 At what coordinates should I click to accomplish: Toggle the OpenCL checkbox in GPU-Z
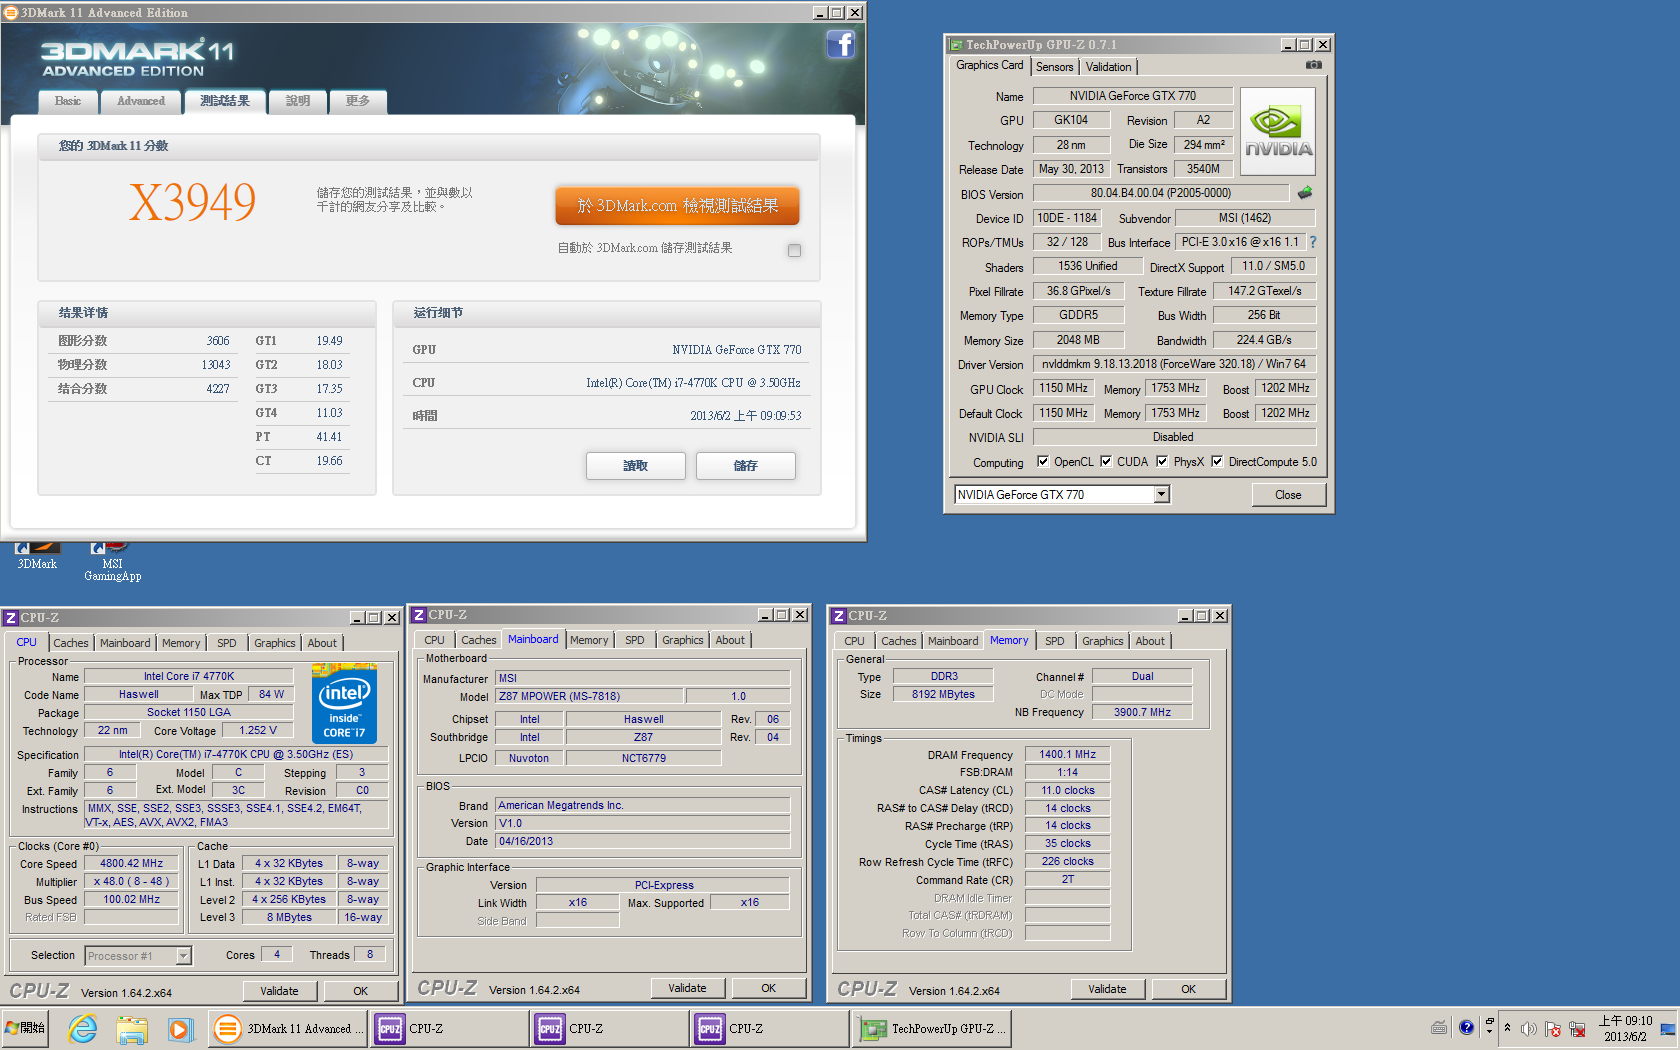[x=1043, y=461]
